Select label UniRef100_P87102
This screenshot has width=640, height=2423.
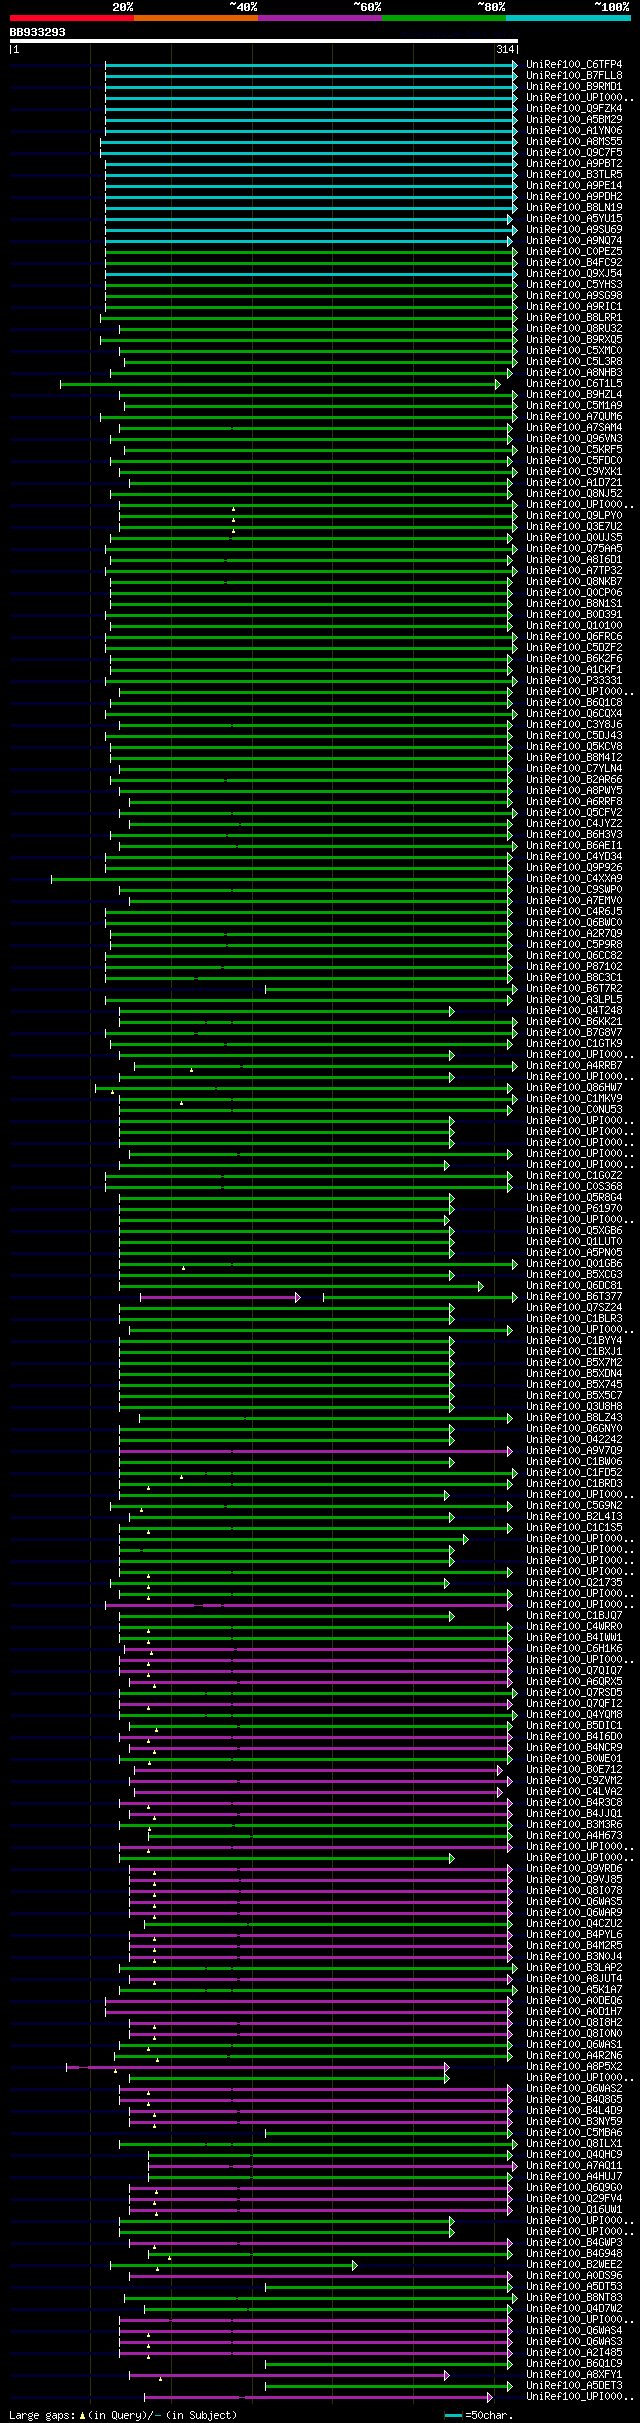pyautogui.click(x=574, y=966)
